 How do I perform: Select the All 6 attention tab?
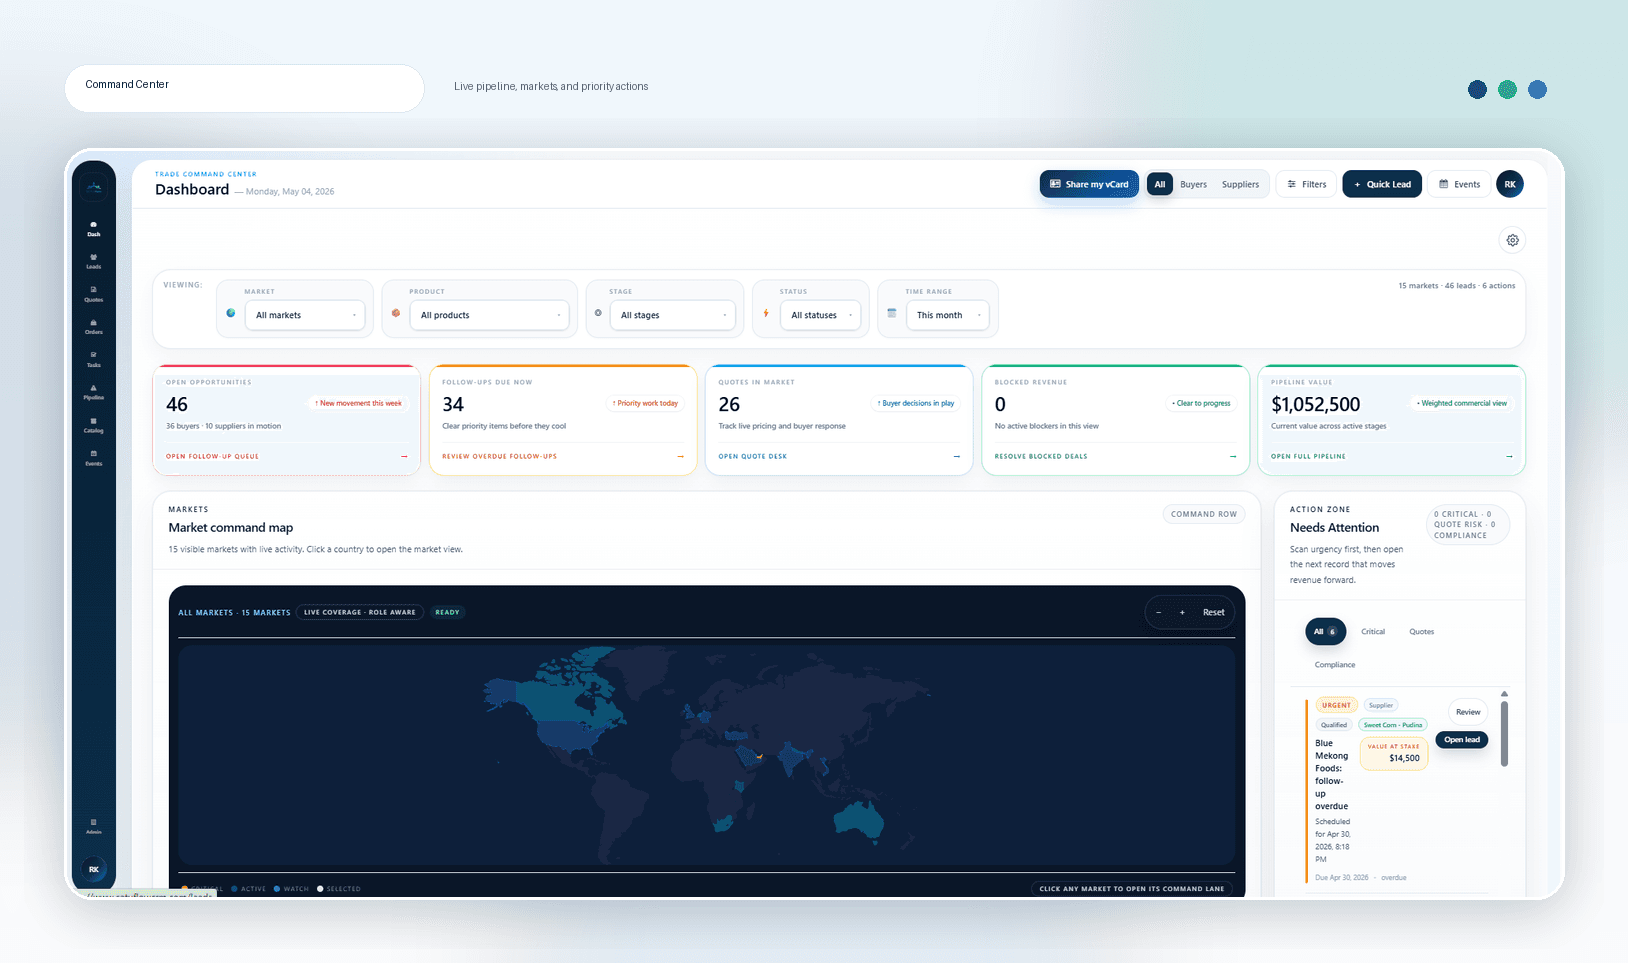pos(1326,632)
